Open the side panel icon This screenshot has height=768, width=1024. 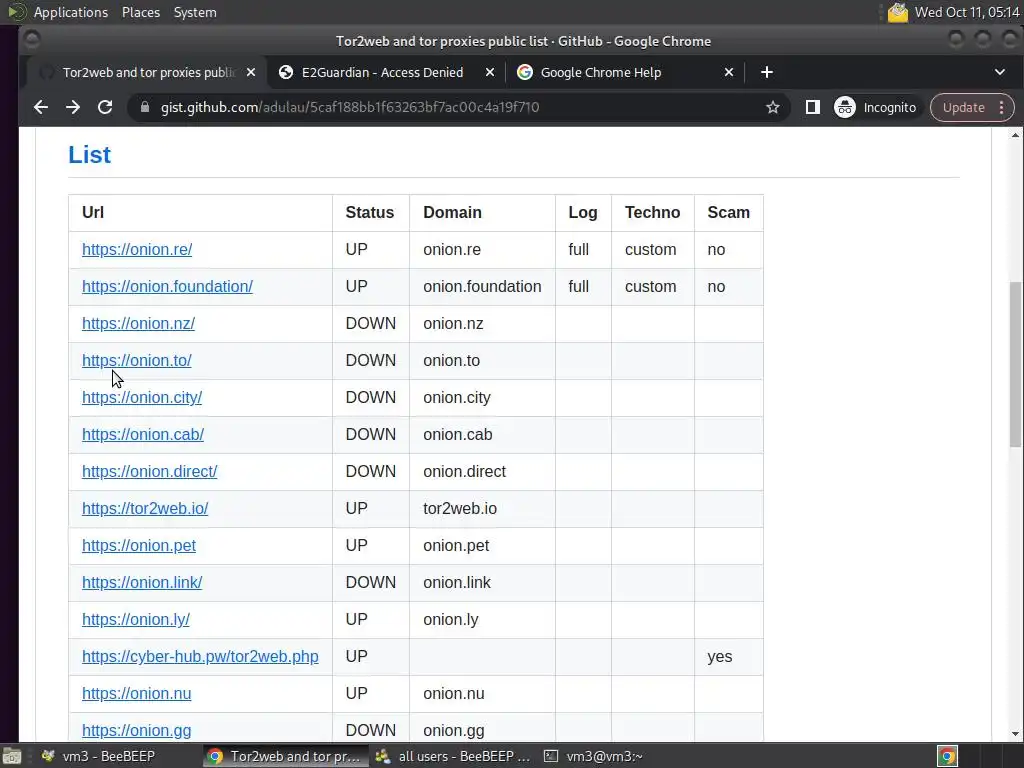[x=812, y=107]
